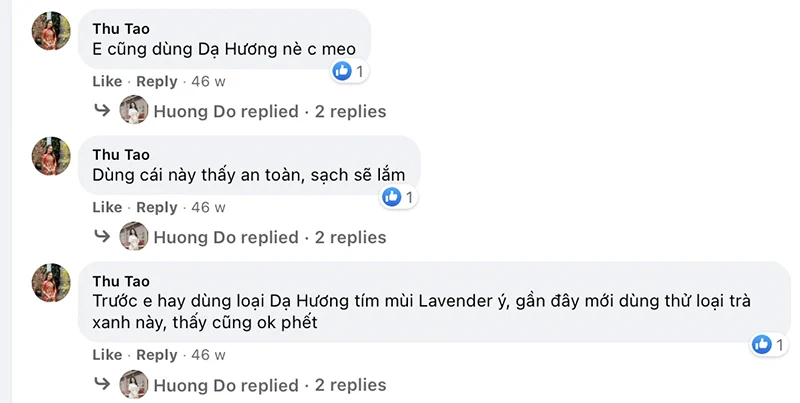Like the comment mentioning Lavender

pyautogui.click(x=107, y=355)
